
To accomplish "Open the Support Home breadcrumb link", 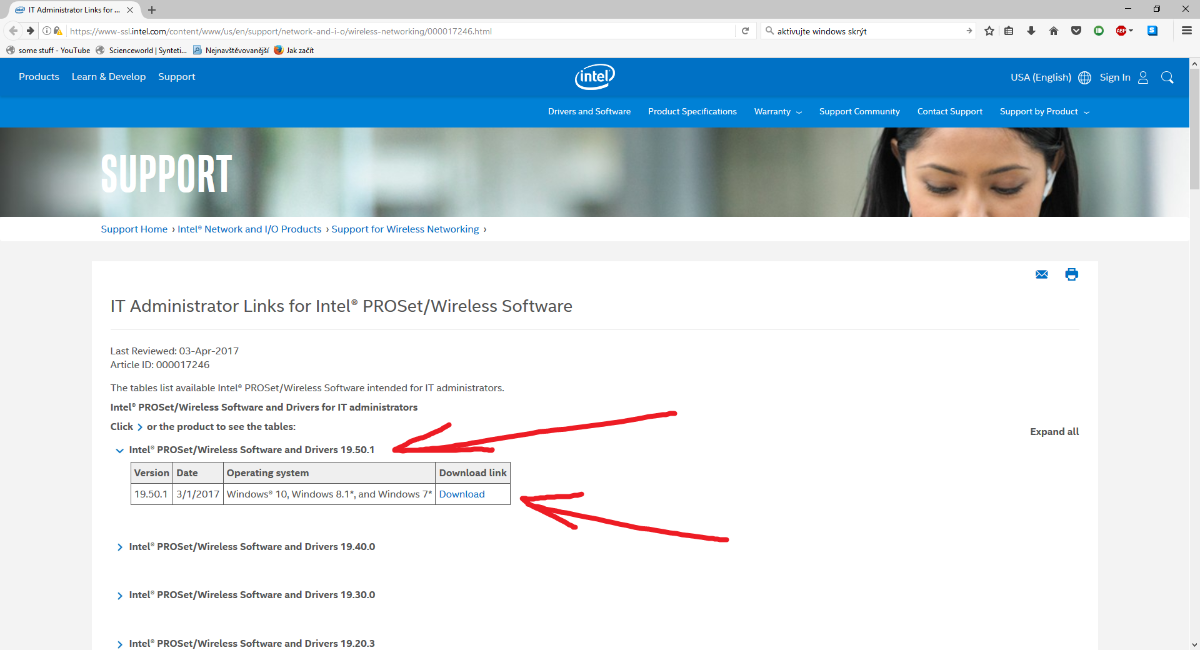I will point(134,229).
